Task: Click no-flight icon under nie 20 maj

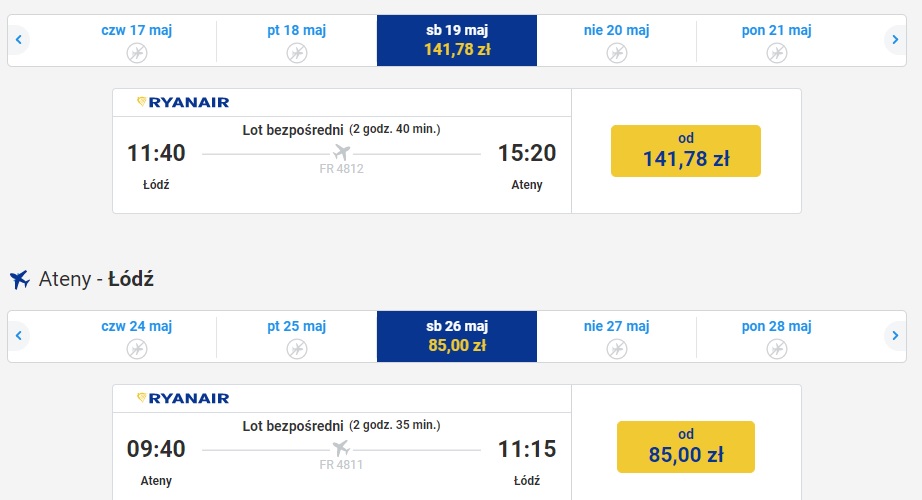Action: point(616,54)
